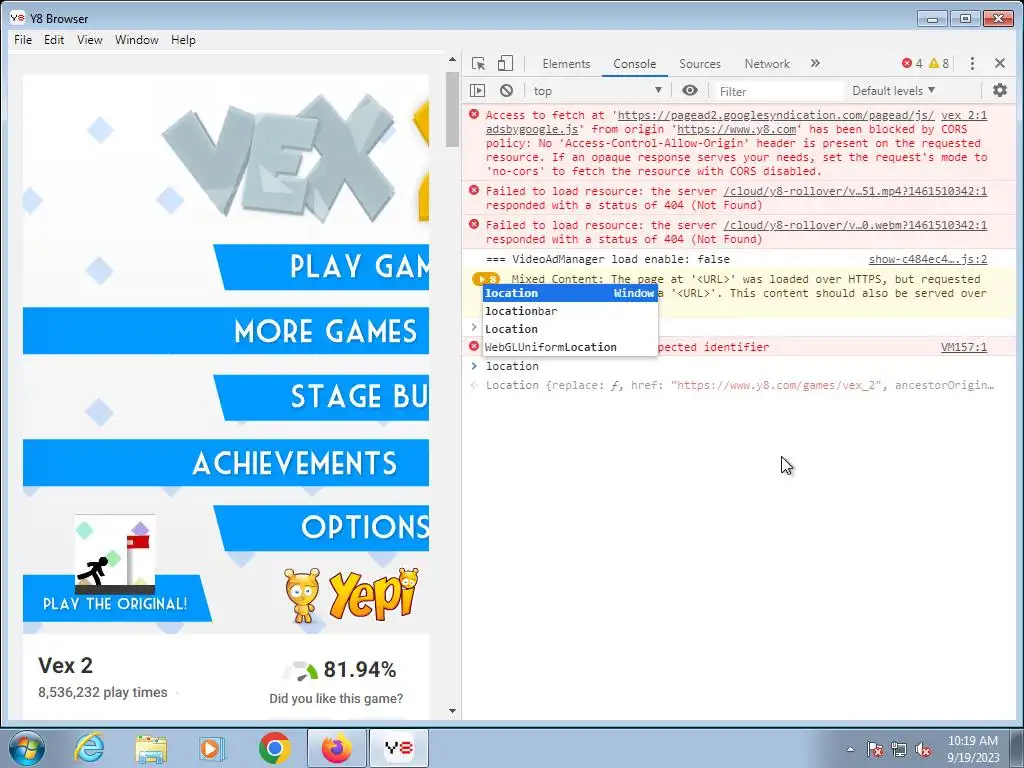
Task: Activate the inspect element picker icon
Action: [479, 63]
